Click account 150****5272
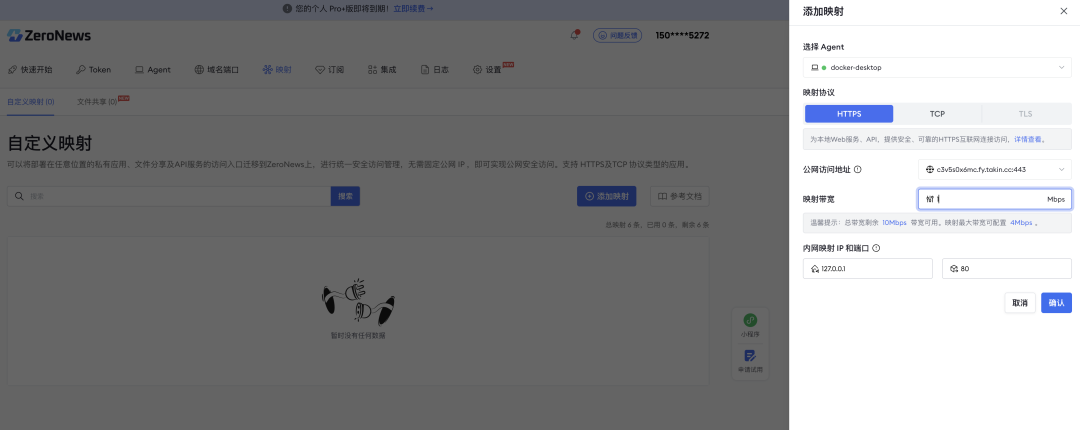1080x430 pixels. tap(682, 35)
